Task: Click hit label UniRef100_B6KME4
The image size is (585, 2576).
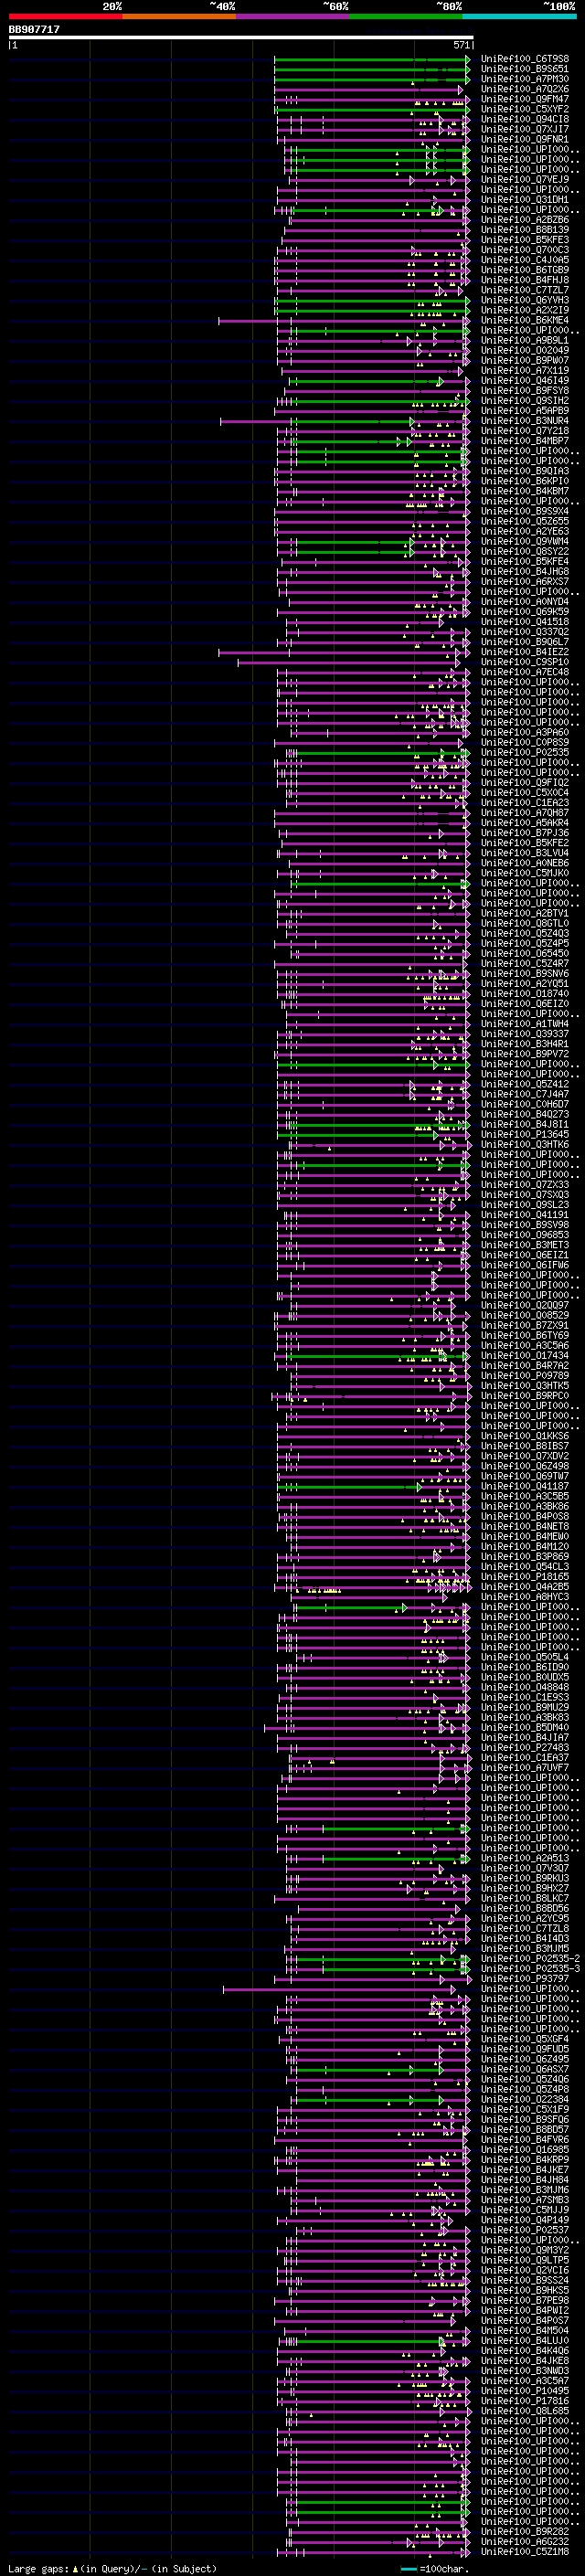Action: pyautogui.click(x=525, y=321)
